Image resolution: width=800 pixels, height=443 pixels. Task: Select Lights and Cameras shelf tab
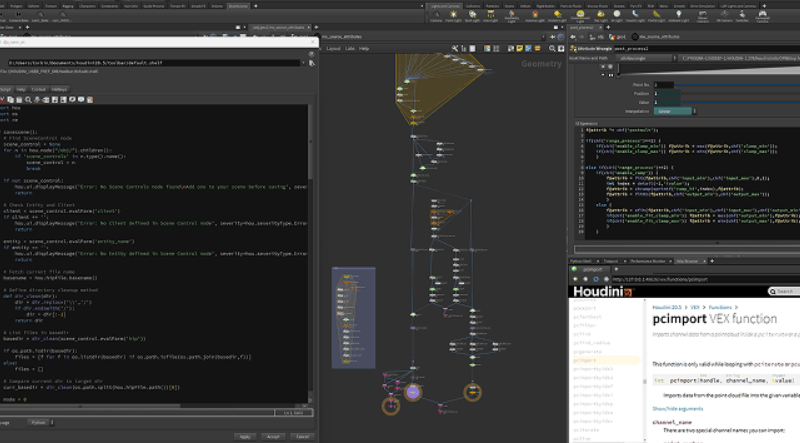[x=445, y=6]
